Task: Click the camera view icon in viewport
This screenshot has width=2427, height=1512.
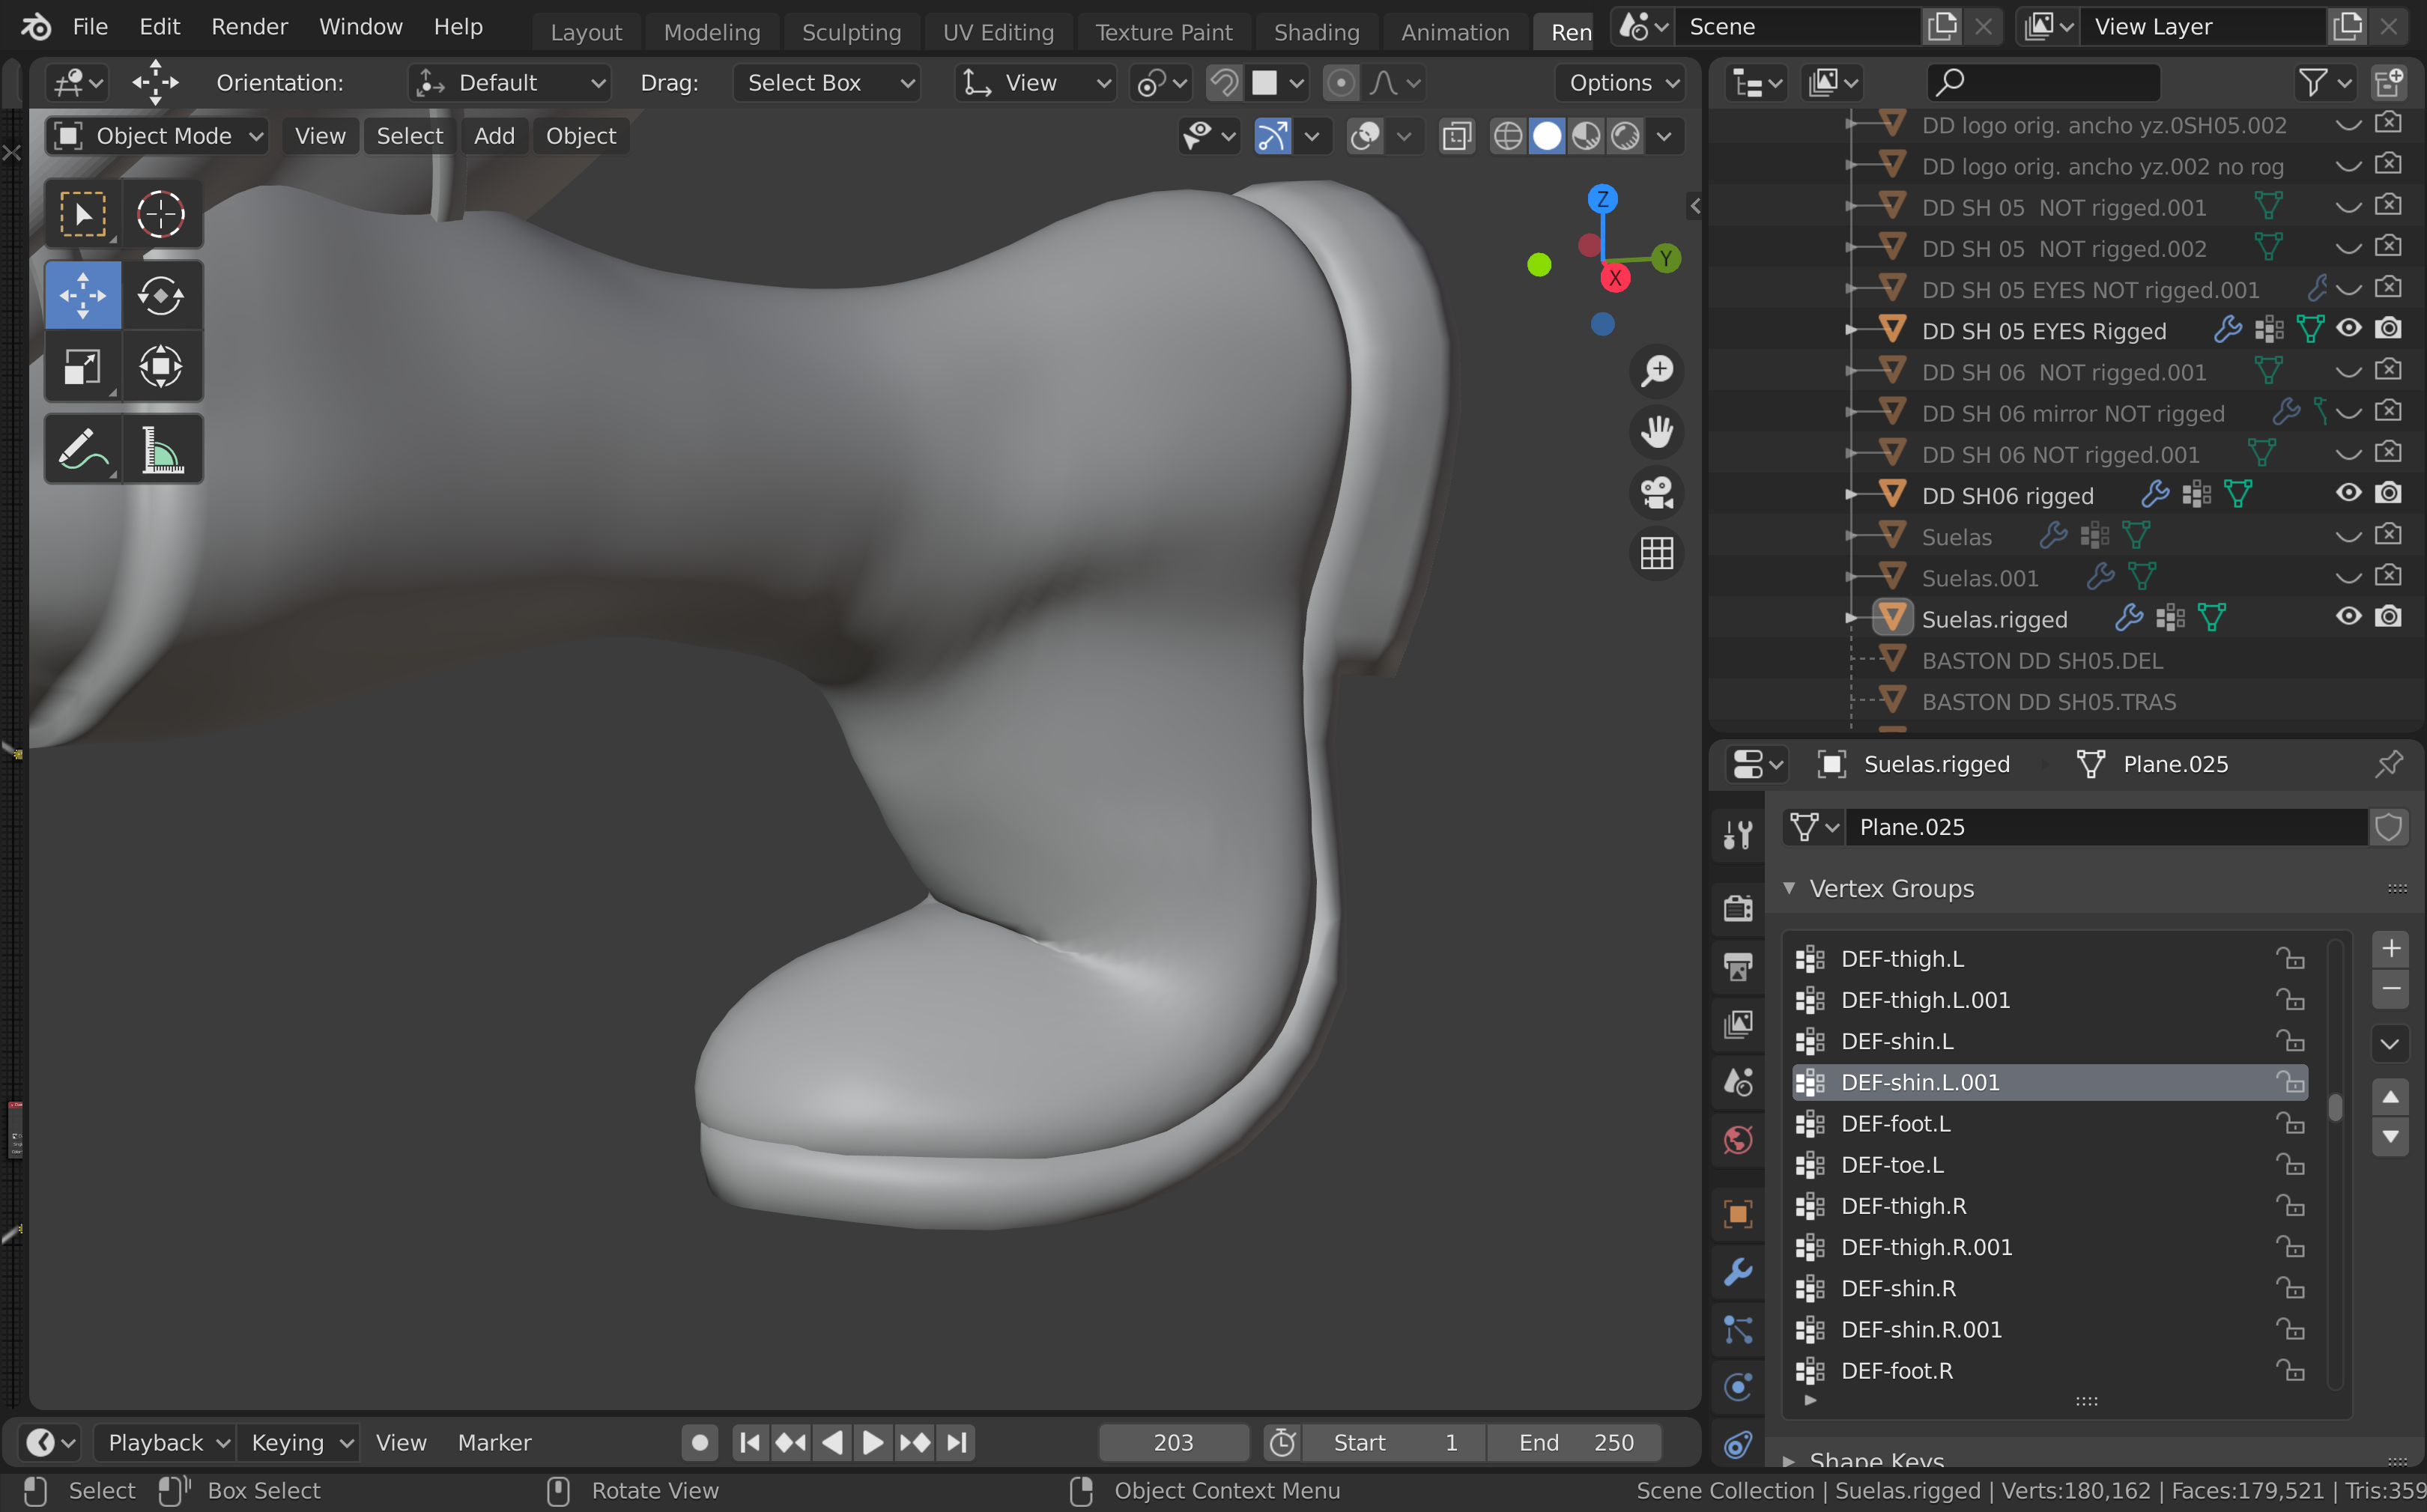Action: click(x=1656, y=493)
